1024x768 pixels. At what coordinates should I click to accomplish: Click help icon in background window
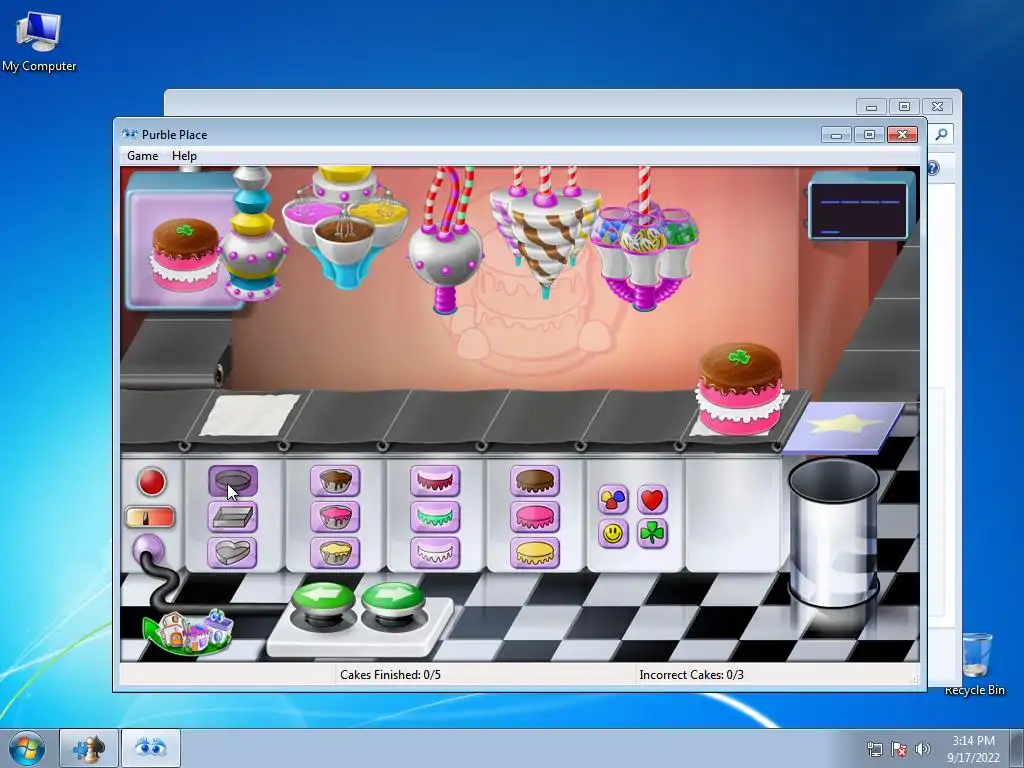tap(933, 168)
